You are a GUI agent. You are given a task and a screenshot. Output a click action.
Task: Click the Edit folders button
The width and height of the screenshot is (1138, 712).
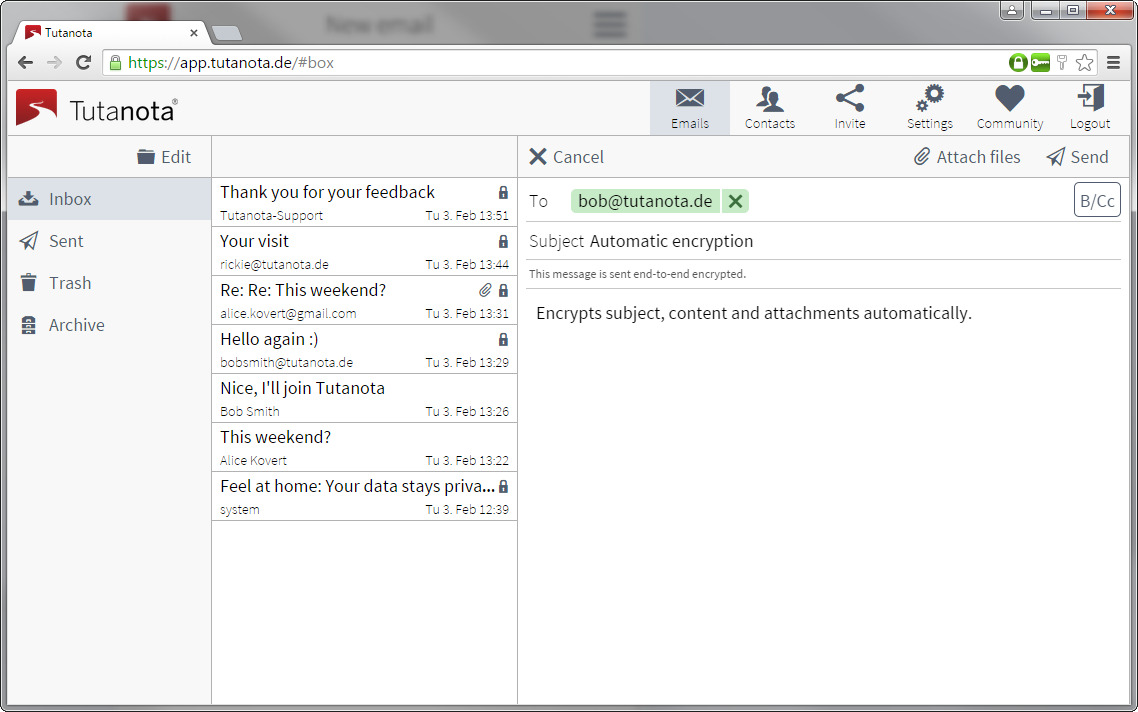pos(164,157)
